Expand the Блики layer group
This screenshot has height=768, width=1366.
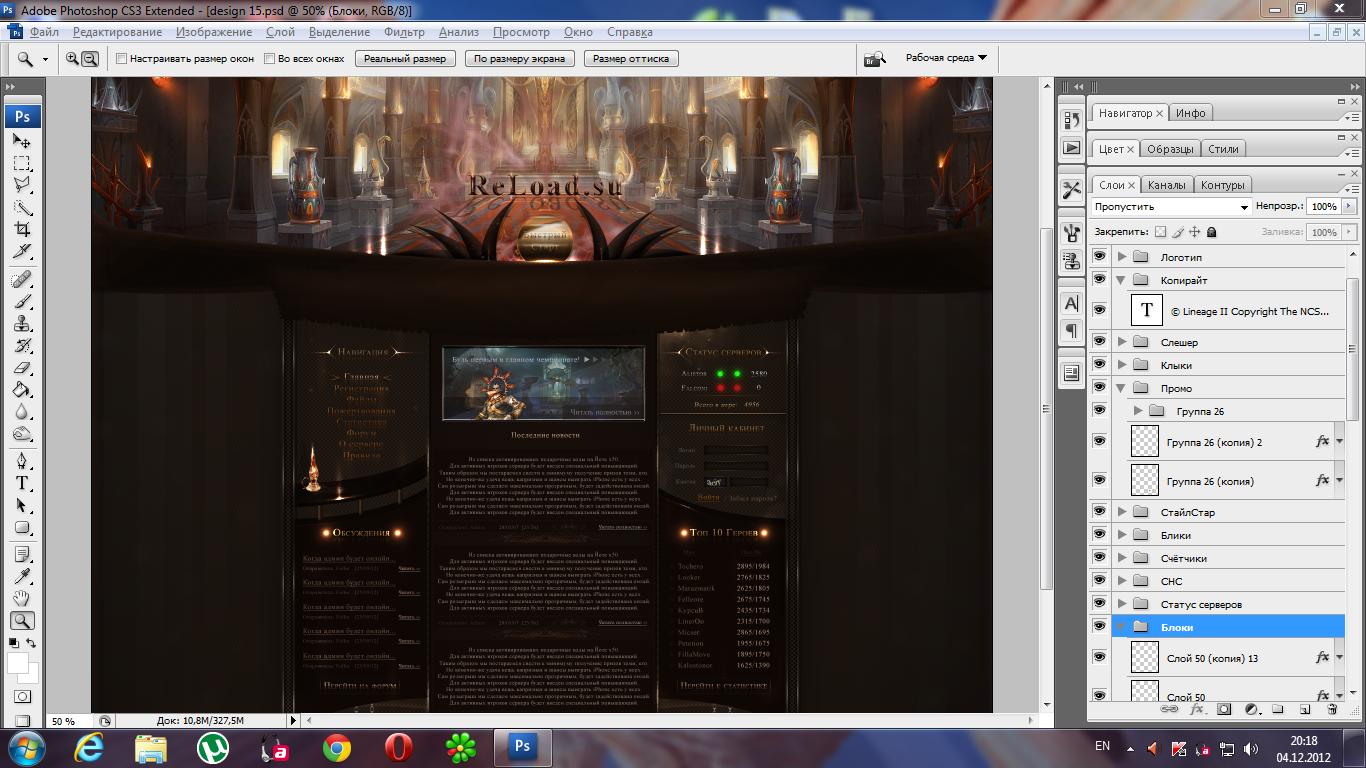tap(1122, 535)
